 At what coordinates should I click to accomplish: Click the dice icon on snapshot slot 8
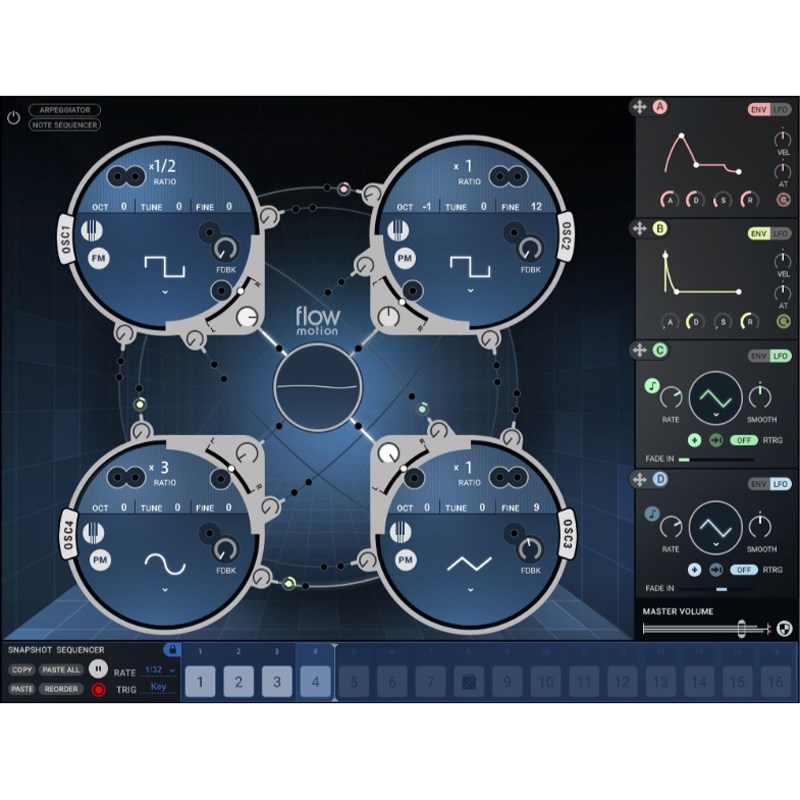pyautogui.click(x=469, y=682)
